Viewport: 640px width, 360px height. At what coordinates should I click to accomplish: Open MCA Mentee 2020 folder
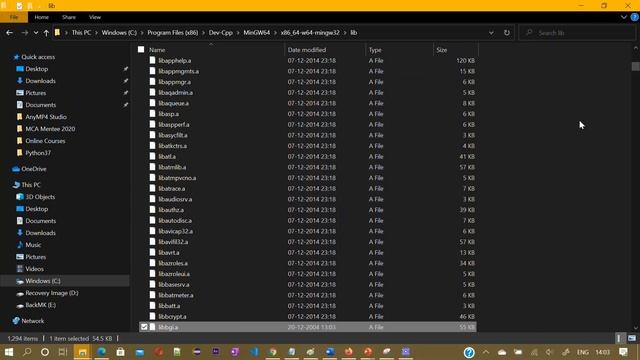tap(50, 129)
